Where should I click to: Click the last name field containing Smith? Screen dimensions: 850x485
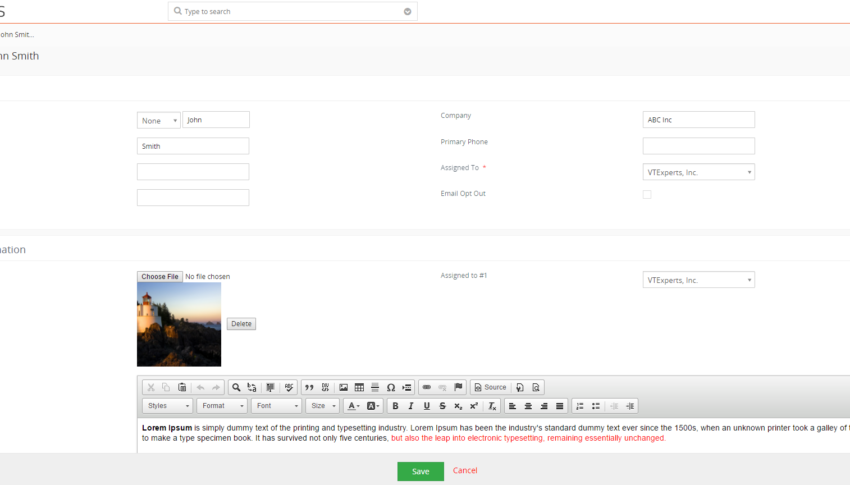click(x=193, y=146)
